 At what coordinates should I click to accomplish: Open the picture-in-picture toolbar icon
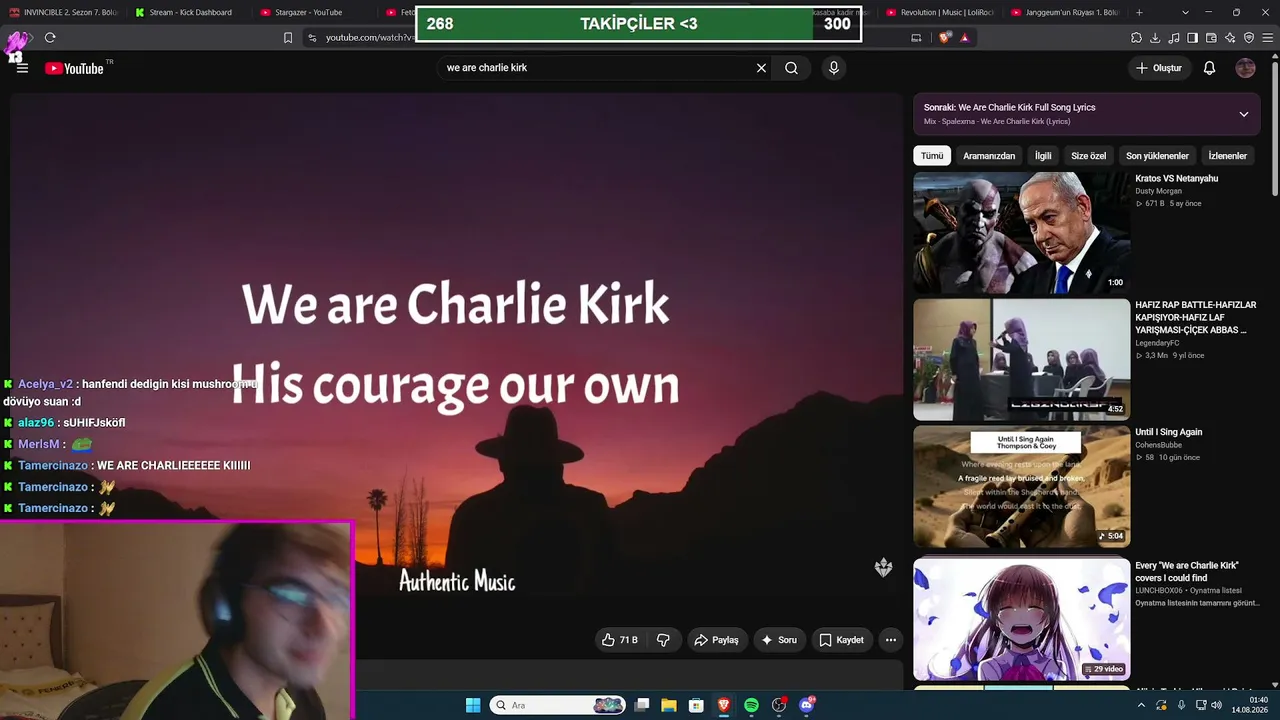916,38
